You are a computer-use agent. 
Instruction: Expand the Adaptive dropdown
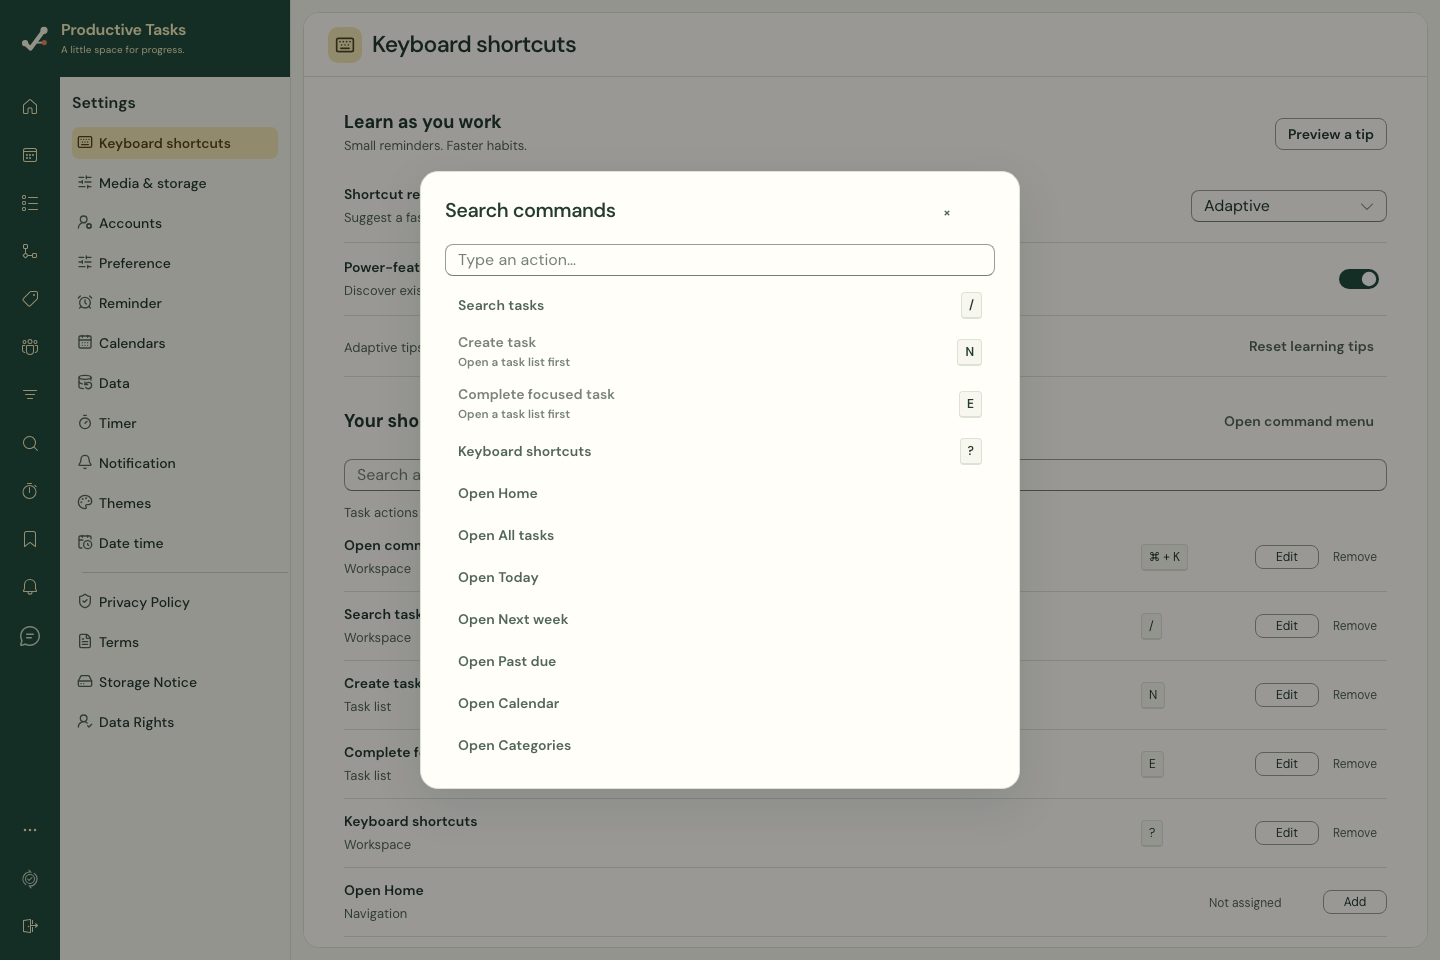(1289, 206)
